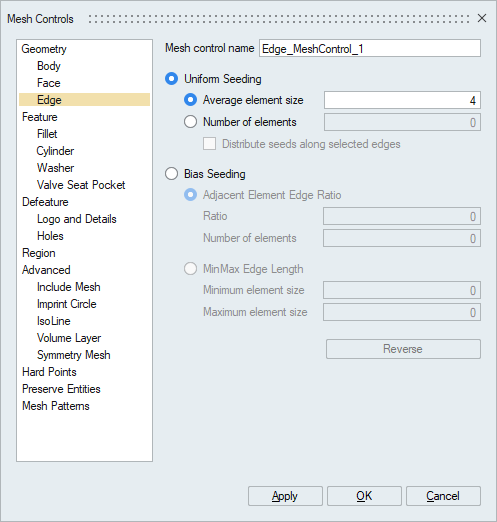The height and width of the screenshot is (522, 497).
Task: Select the Uniform Seeding radio button
Action: tap(171, 79)
